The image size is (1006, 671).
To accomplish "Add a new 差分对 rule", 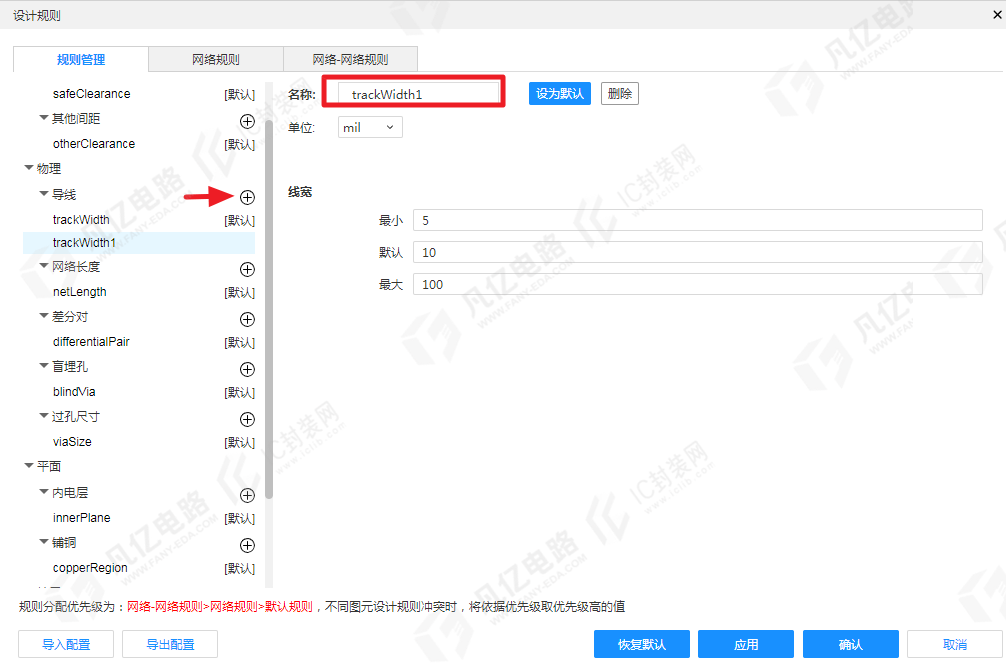I will [247, 319].
